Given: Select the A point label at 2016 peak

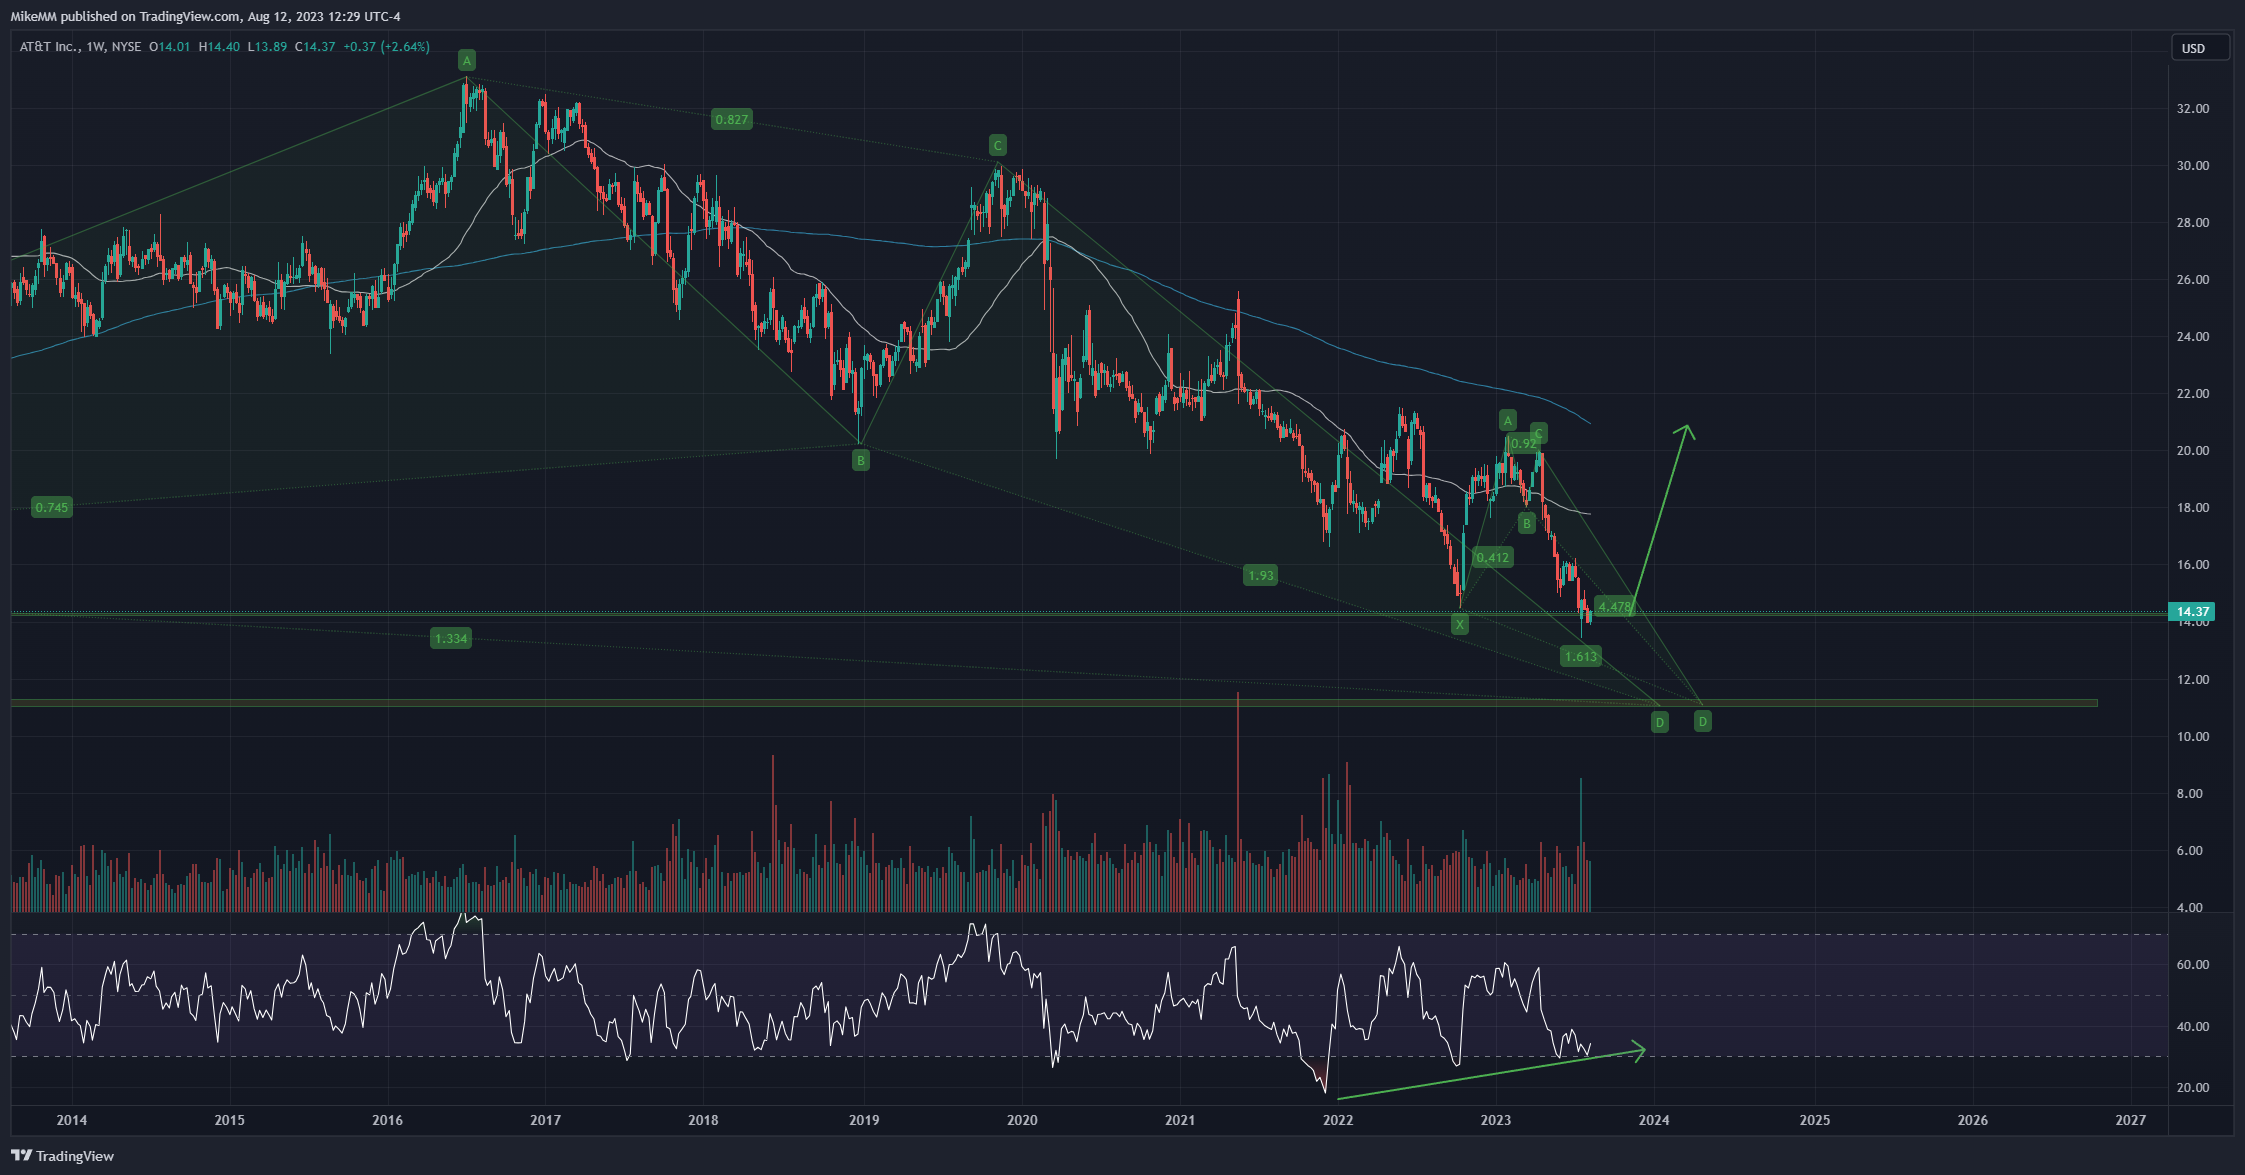Looking at the screenshot, I should [x=467, y=60].
